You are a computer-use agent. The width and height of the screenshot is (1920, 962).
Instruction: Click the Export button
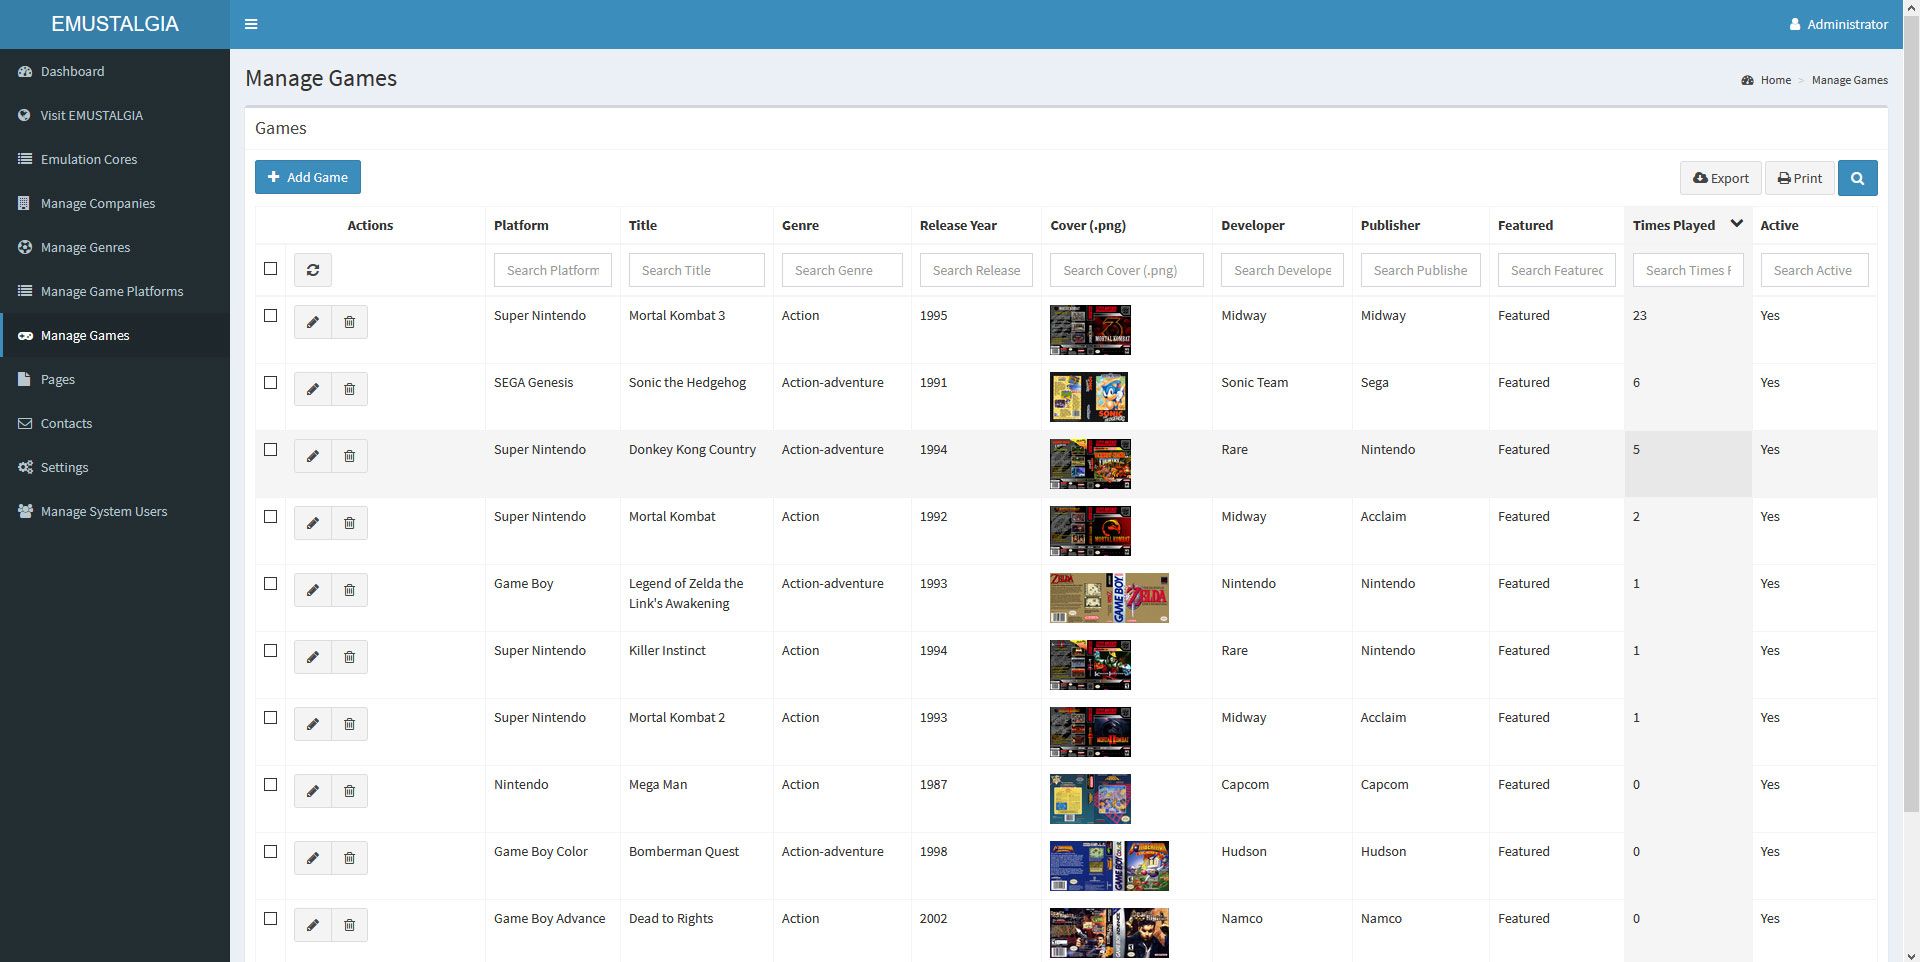point(1720,178)
